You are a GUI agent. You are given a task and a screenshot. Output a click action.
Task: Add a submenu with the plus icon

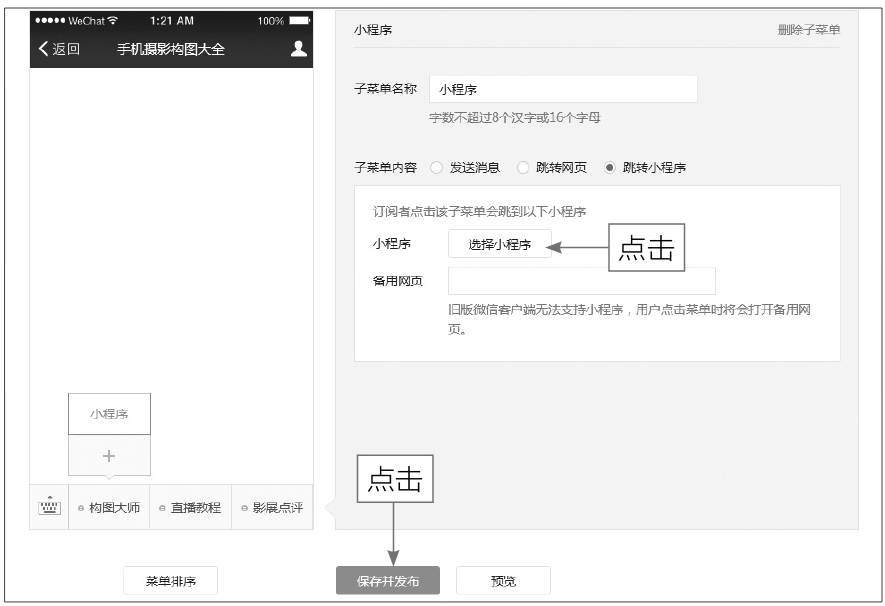[109, 456]
